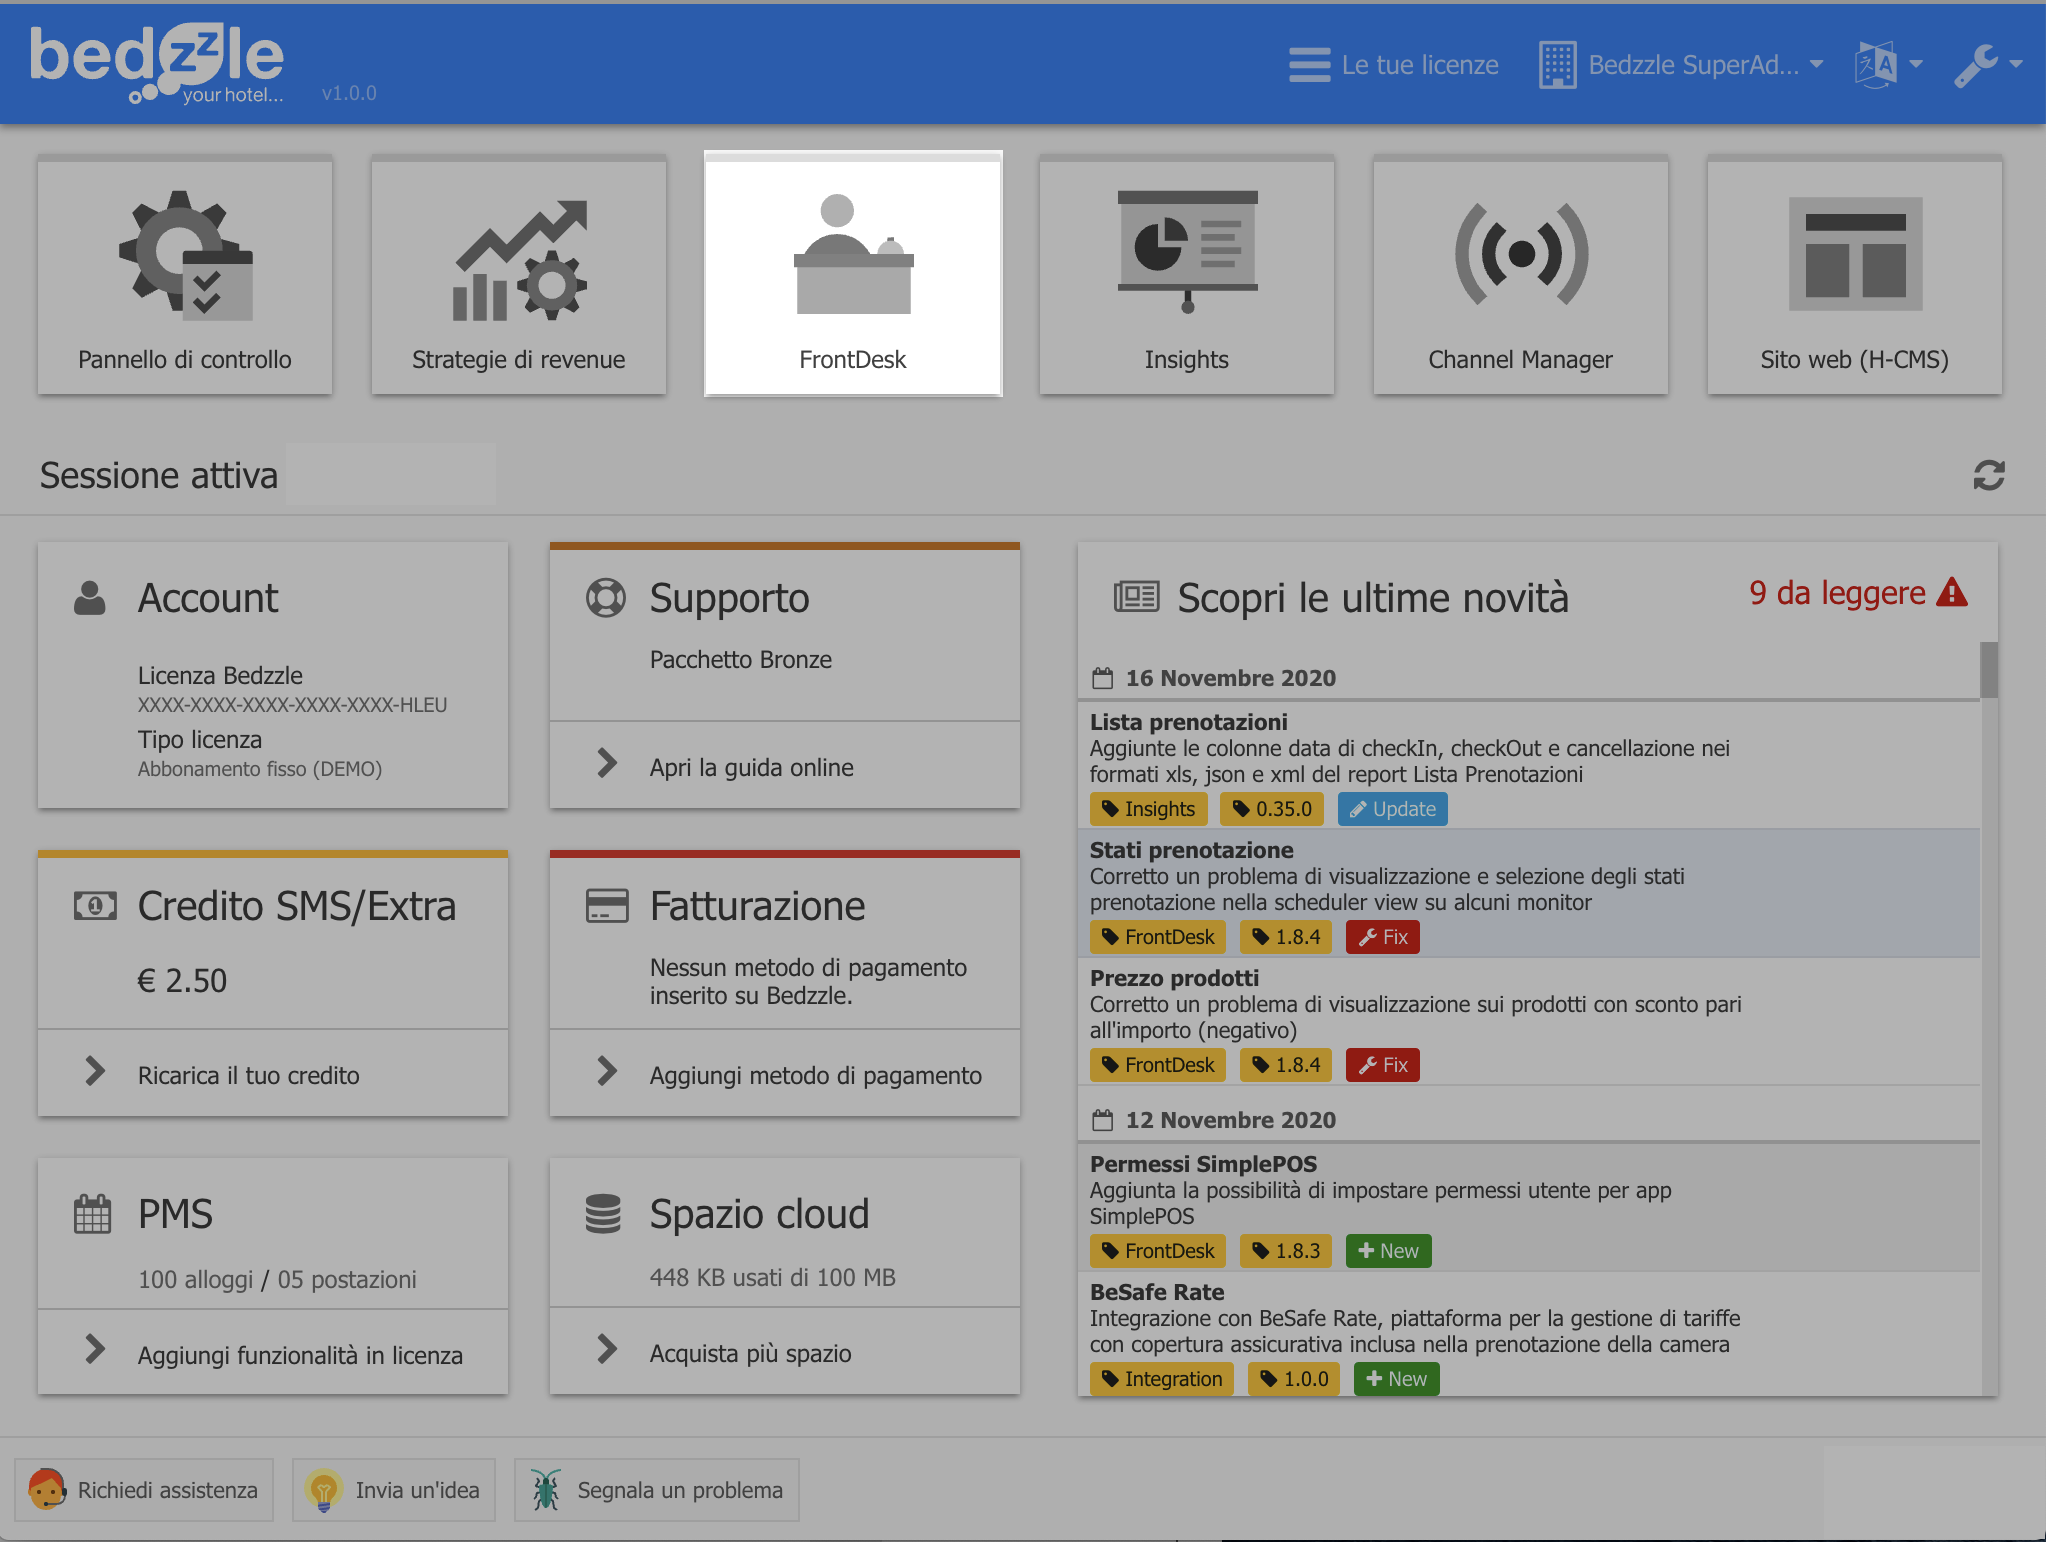Click the Spazio cloud database icon
This screenshot has height=1542, width=2046.
coord(603,1214)
